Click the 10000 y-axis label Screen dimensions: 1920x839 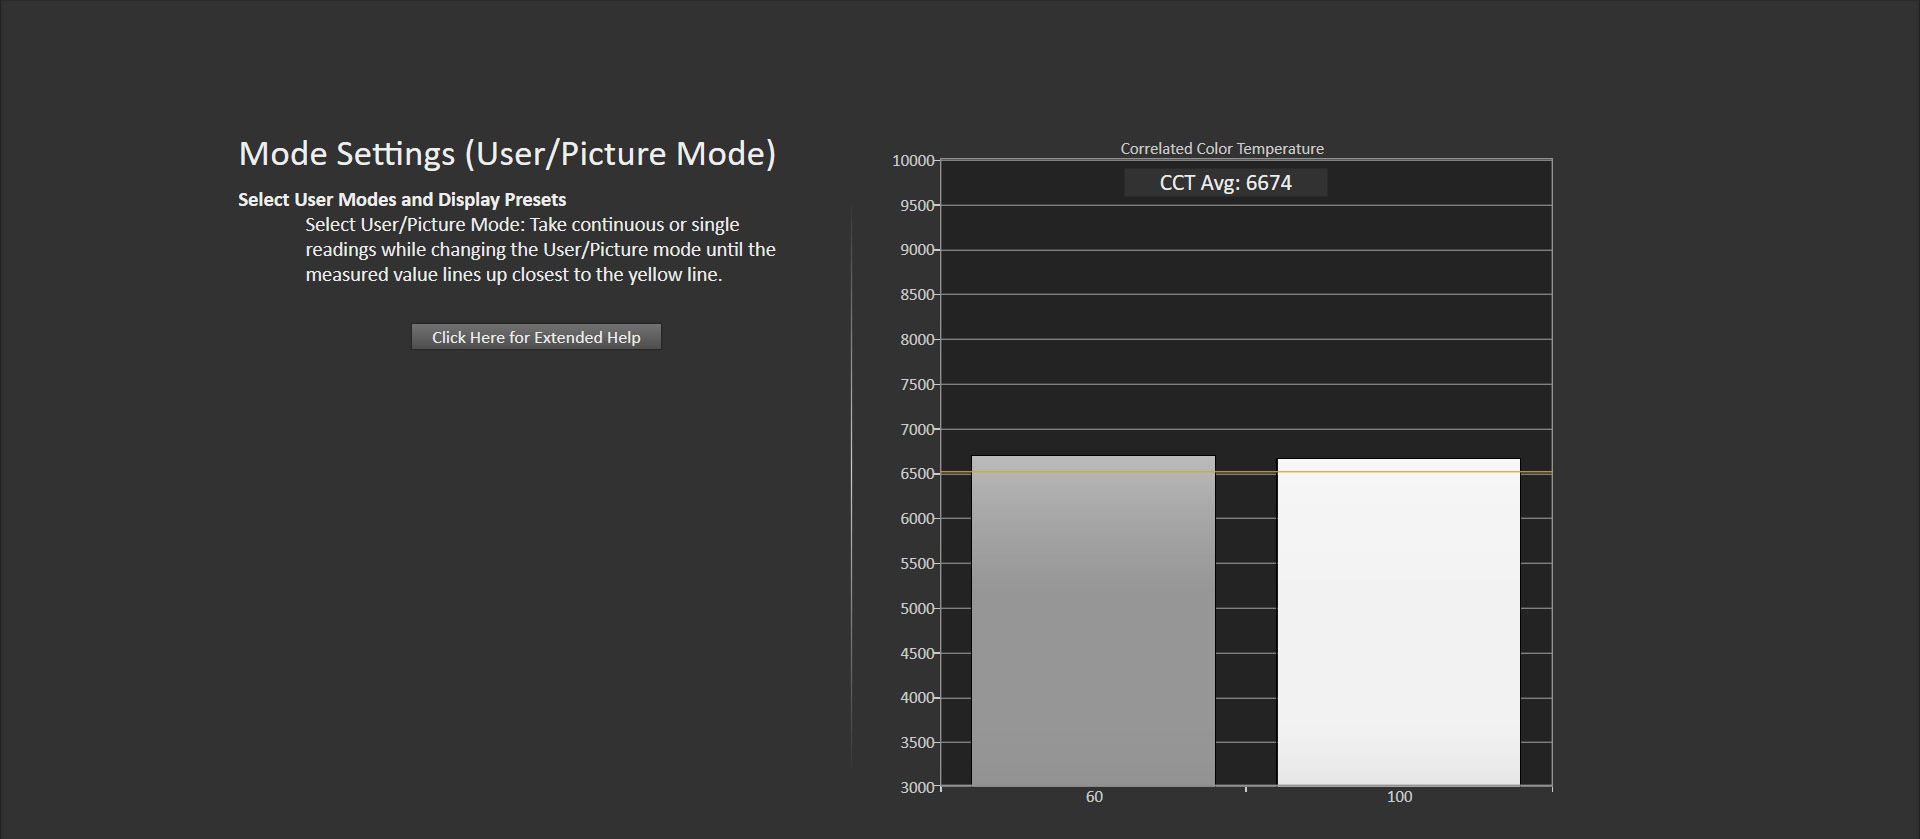click(x=913, y=161)
